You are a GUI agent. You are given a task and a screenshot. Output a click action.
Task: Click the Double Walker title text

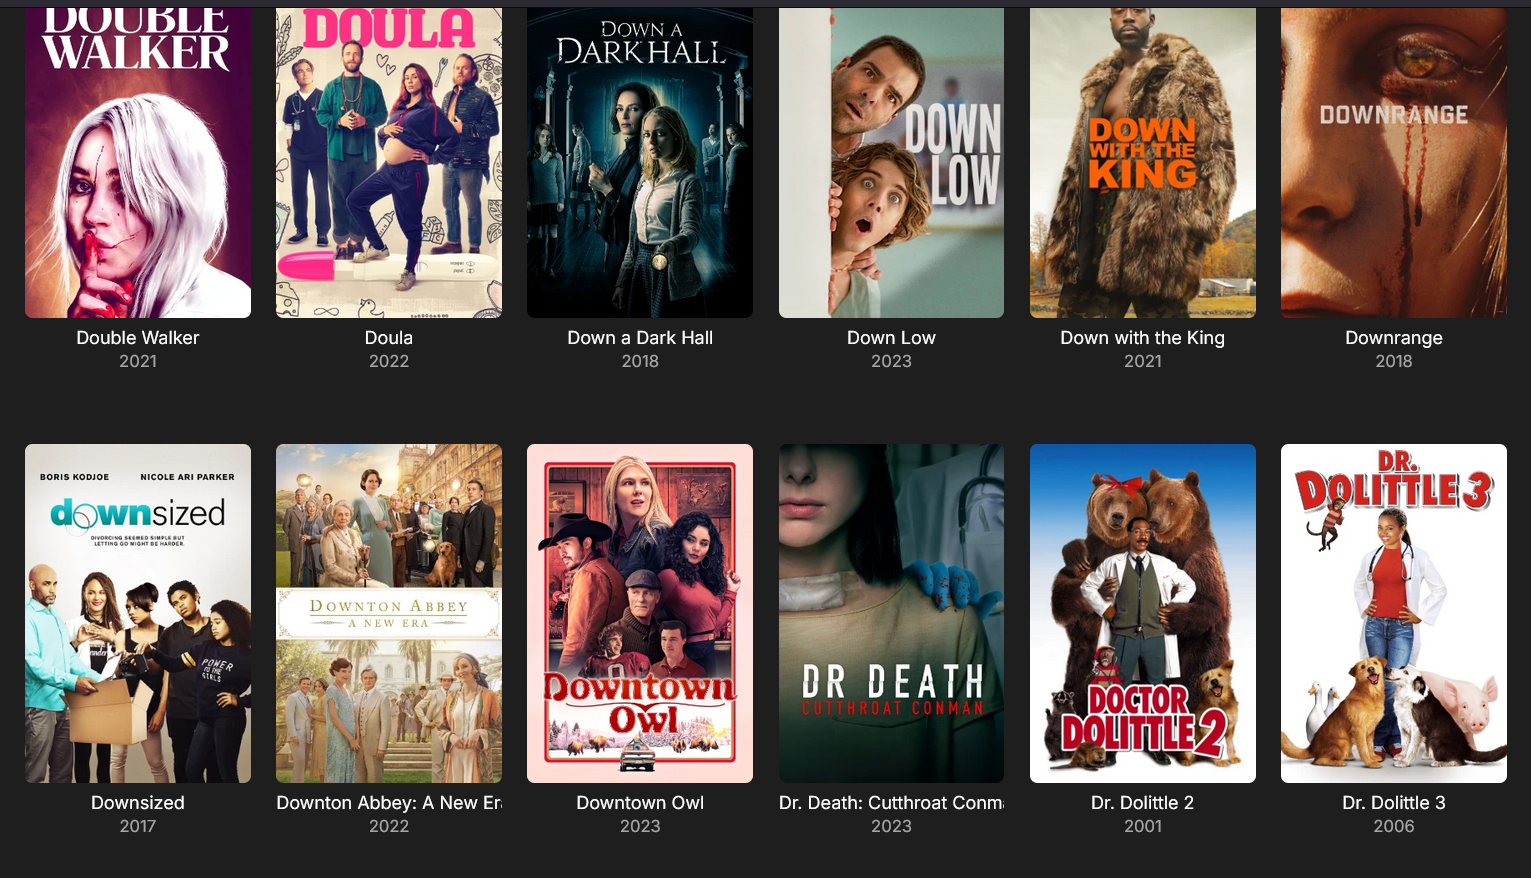[x=138, y=338]
